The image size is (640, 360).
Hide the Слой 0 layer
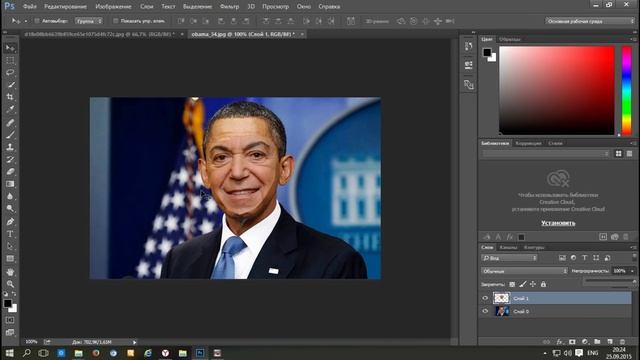pos(485,311)
